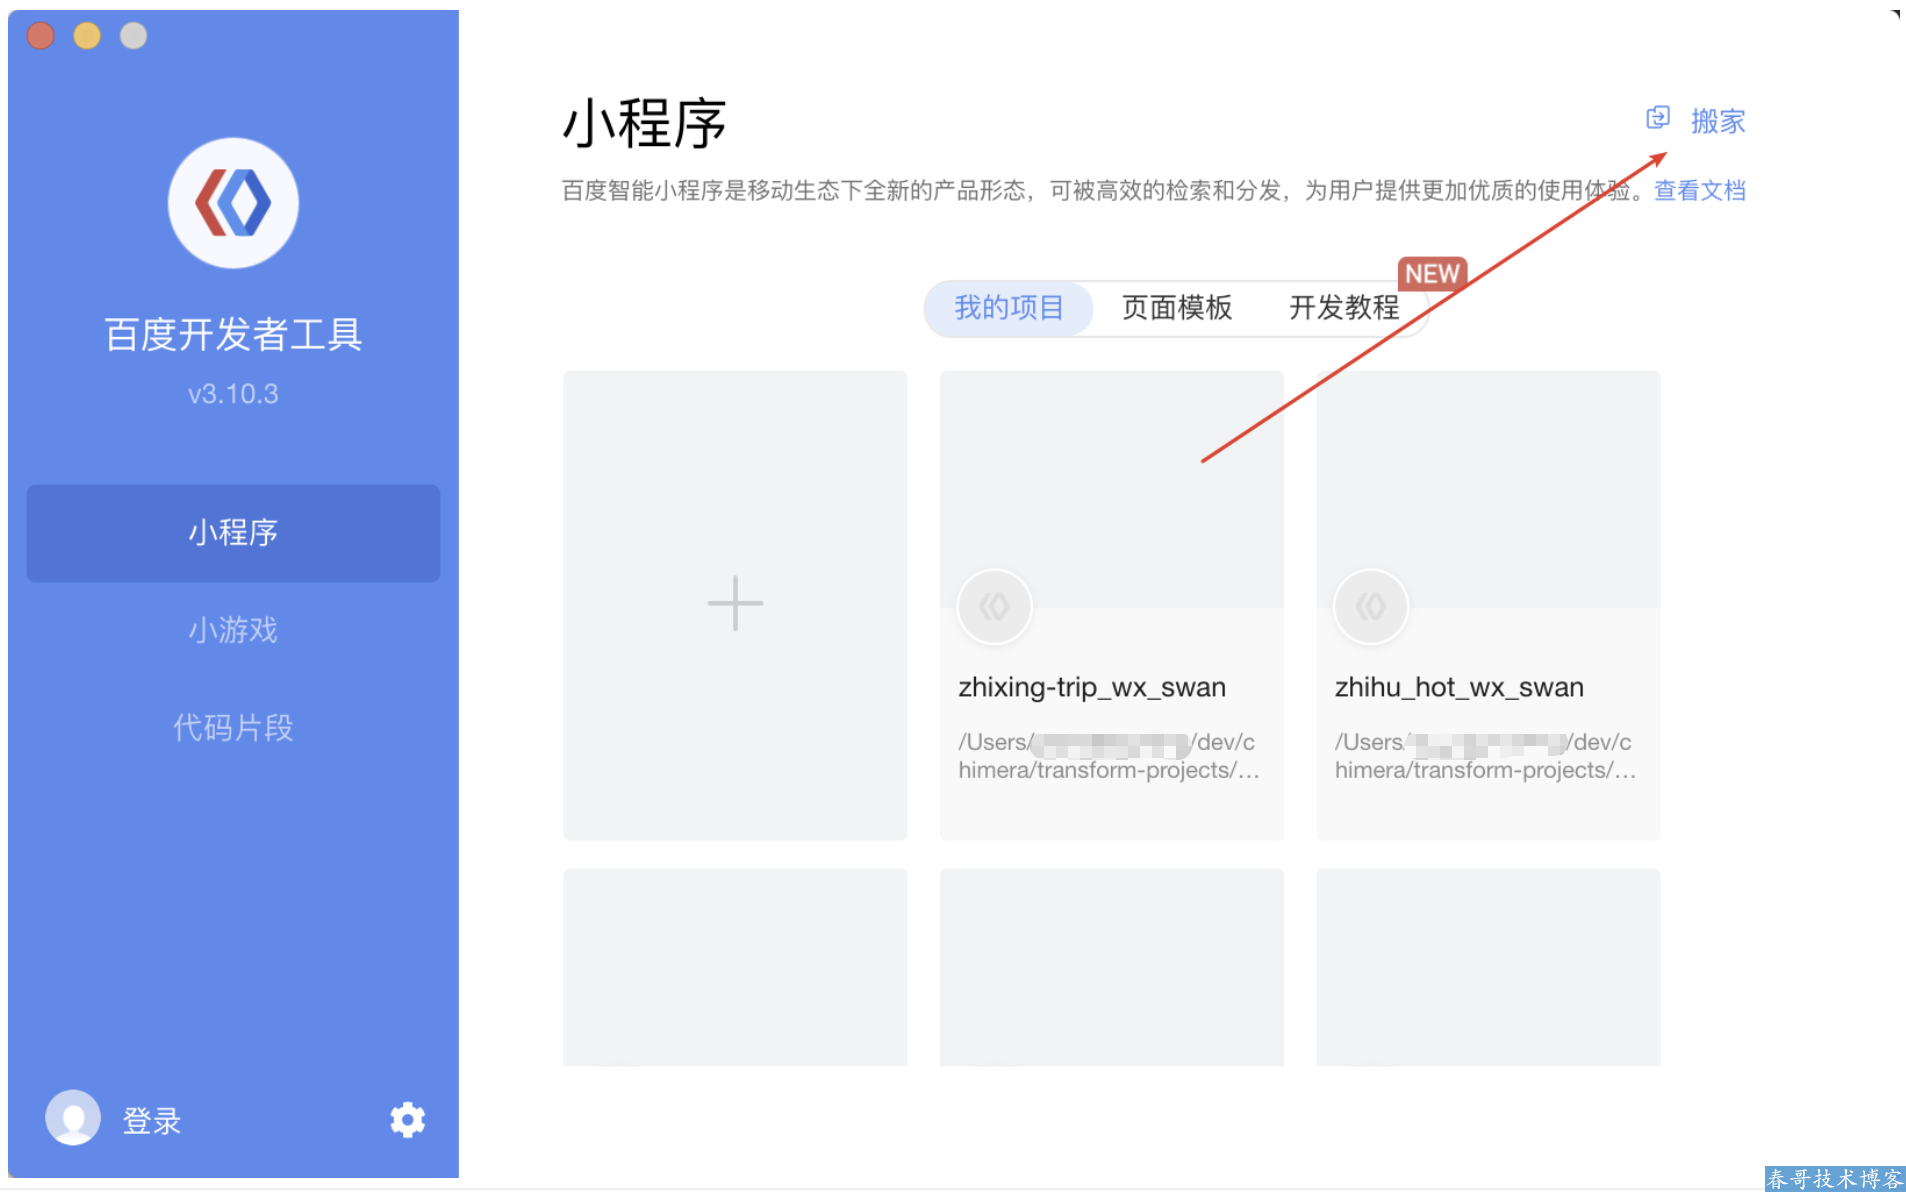
Task: Click the plus icon to create project
Action: point(735,603)
